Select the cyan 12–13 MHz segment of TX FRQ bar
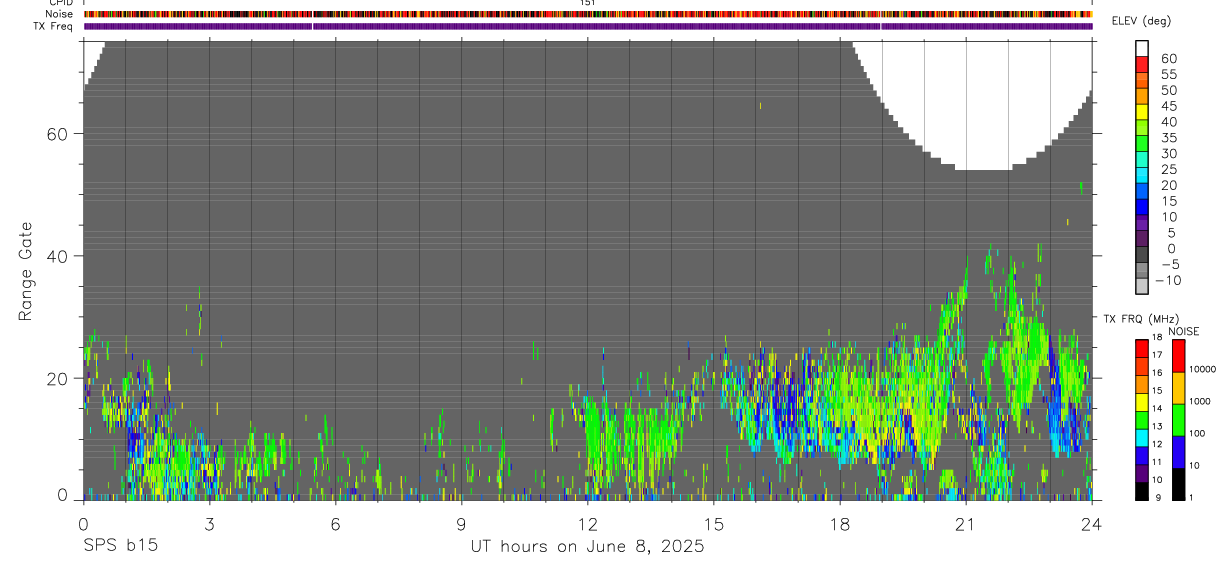 click(1141, 438)
